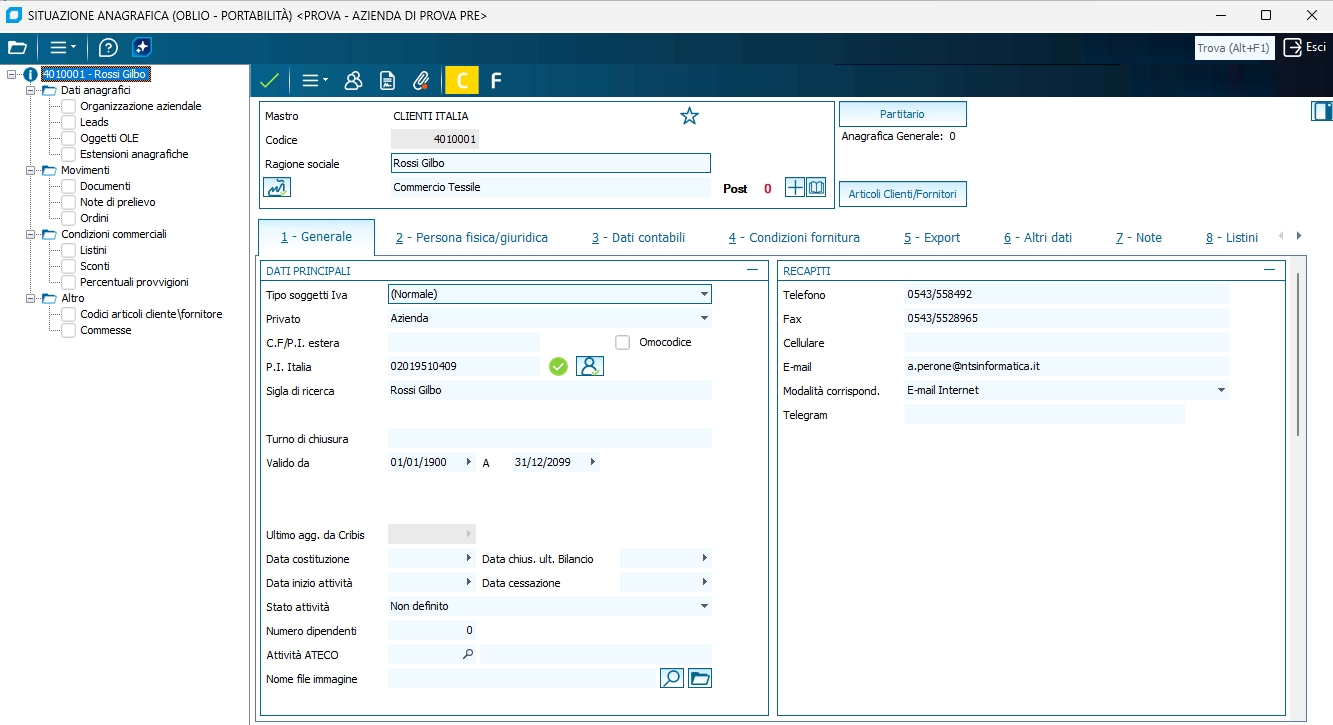This screenshot has height=725, width=1333.
Task: Click the Articoli Clienti/Fornitori button
Action: 902,194
